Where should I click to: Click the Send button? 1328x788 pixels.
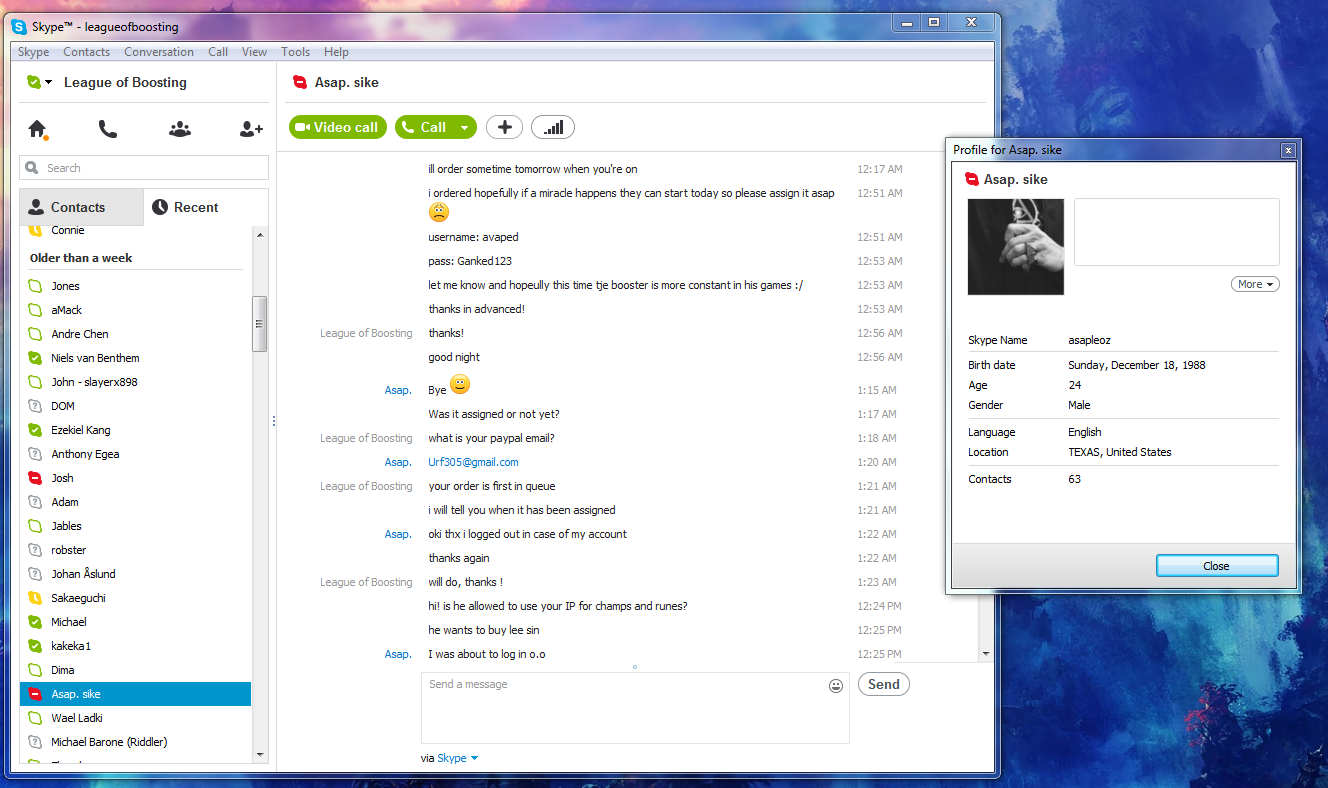pyautogui.click(x=884, y=684)
